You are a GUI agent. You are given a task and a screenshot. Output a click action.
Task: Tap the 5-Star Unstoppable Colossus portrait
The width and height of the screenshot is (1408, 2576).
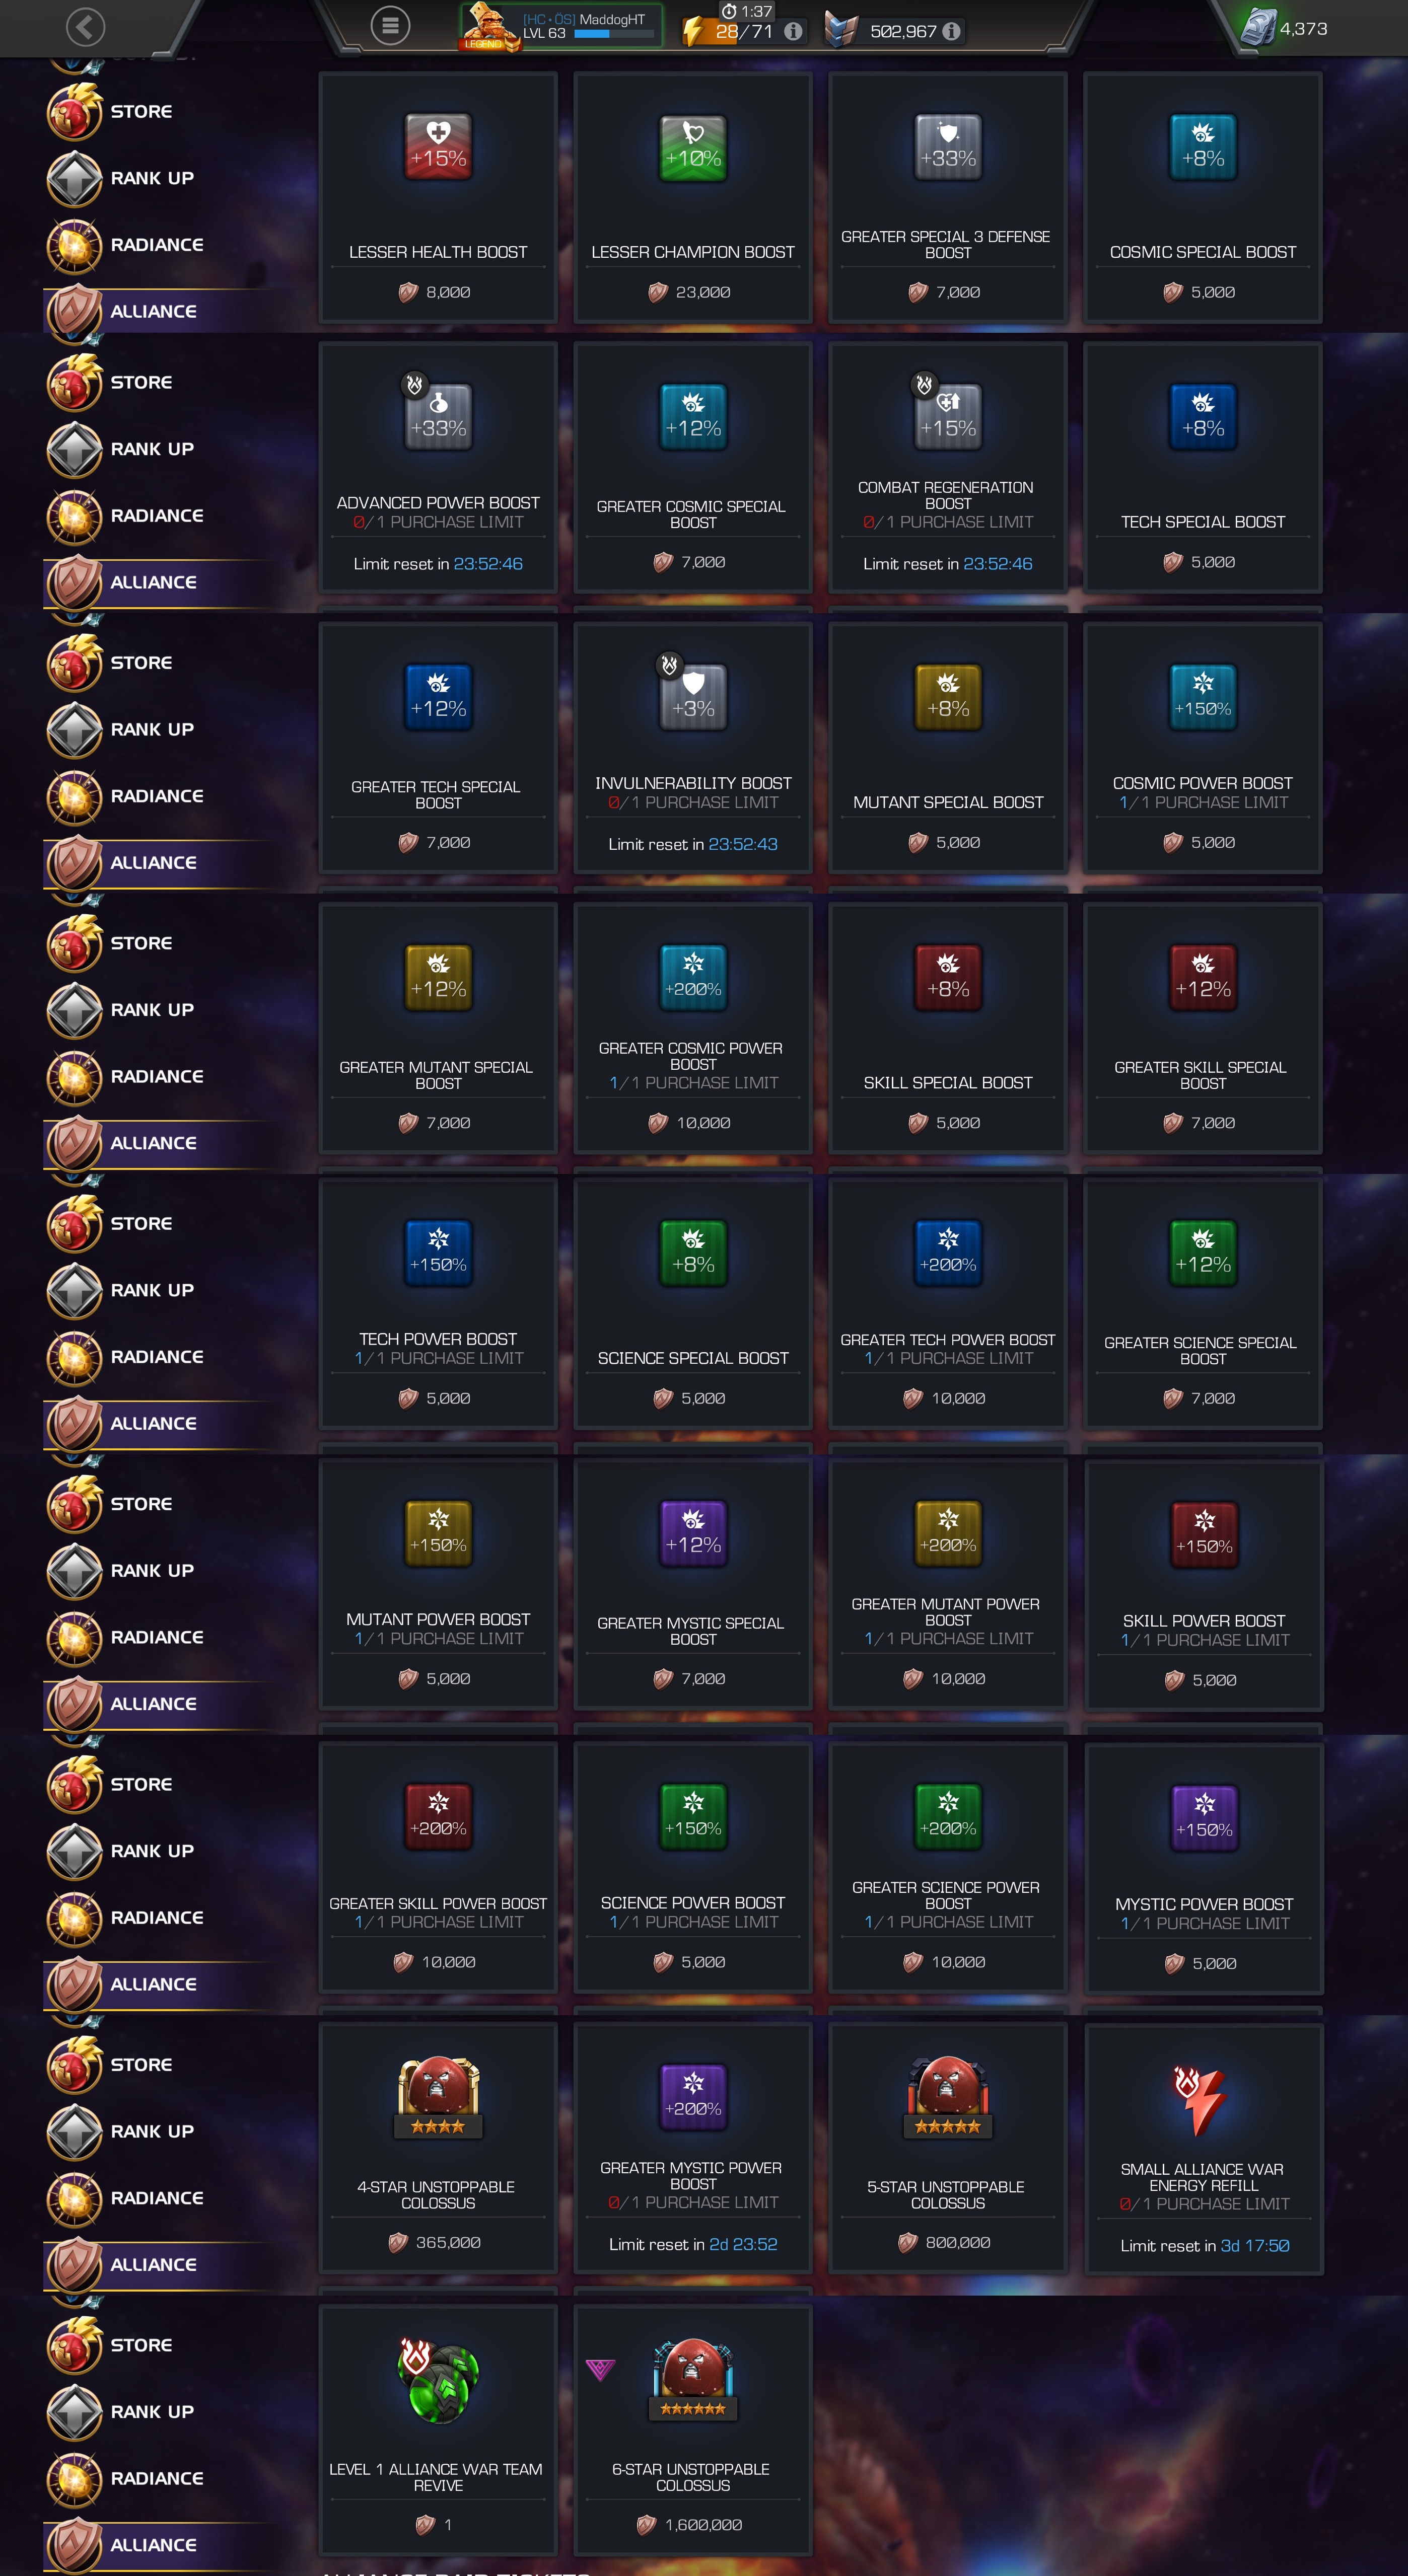(948, 2096)
